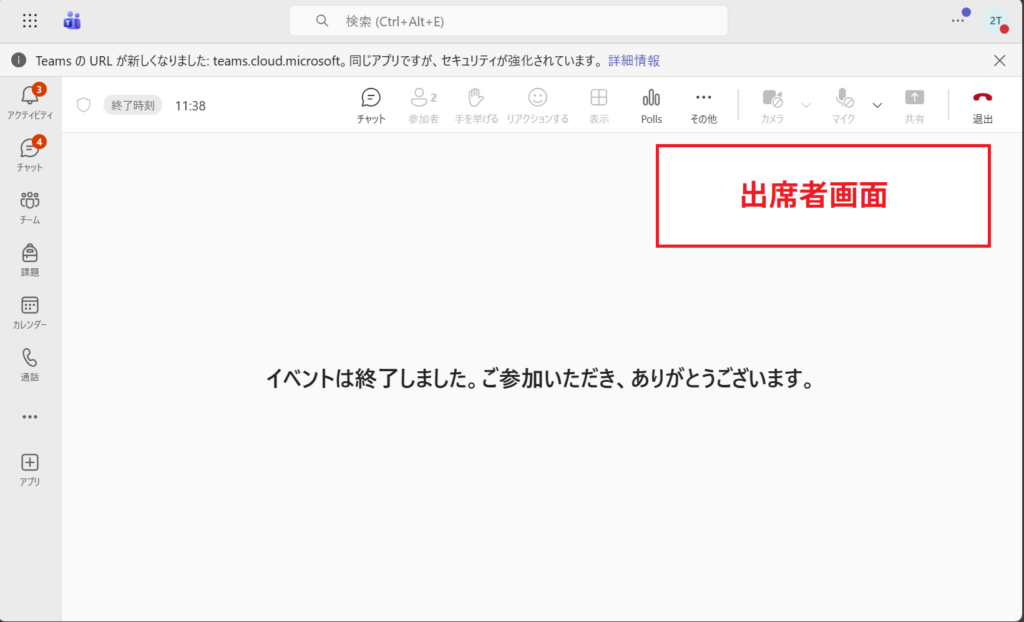Expand microphone options dropdown arrow
This screenshot has width=1024, height=622.
[x=877, y=104]
